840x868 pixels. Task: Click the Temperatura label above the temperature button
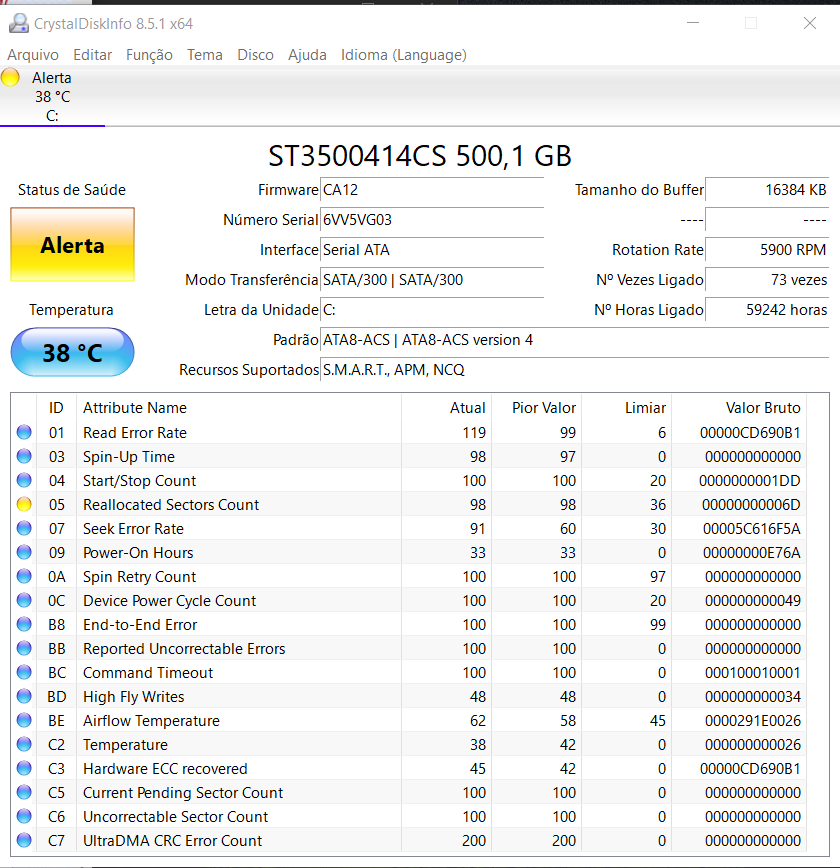tap(71, 309)
